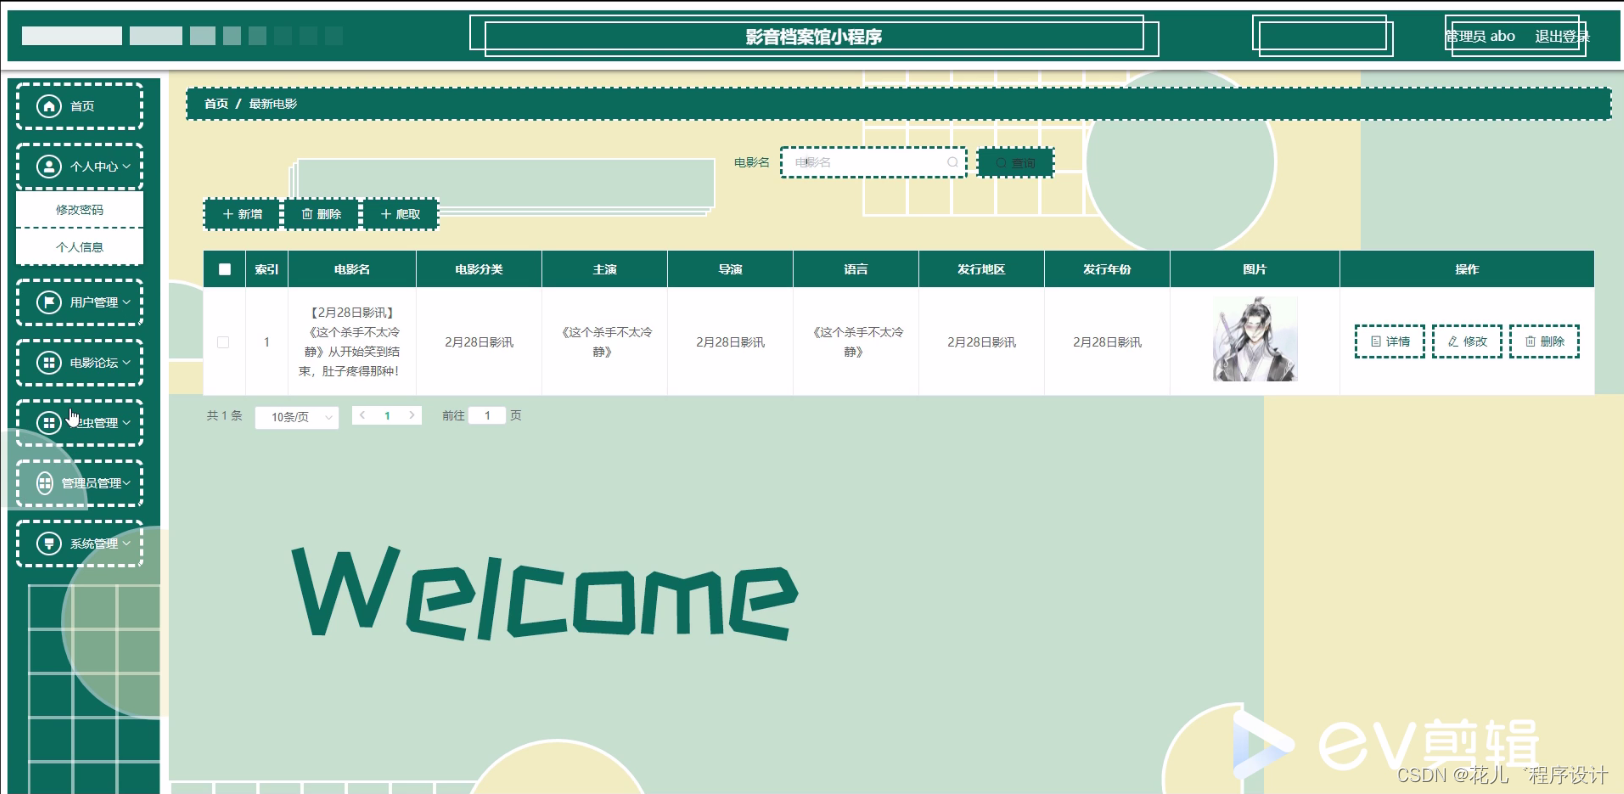Click the 电影名 column header
This screenshot has width=1624, height=794.
[x=352, y=269]
